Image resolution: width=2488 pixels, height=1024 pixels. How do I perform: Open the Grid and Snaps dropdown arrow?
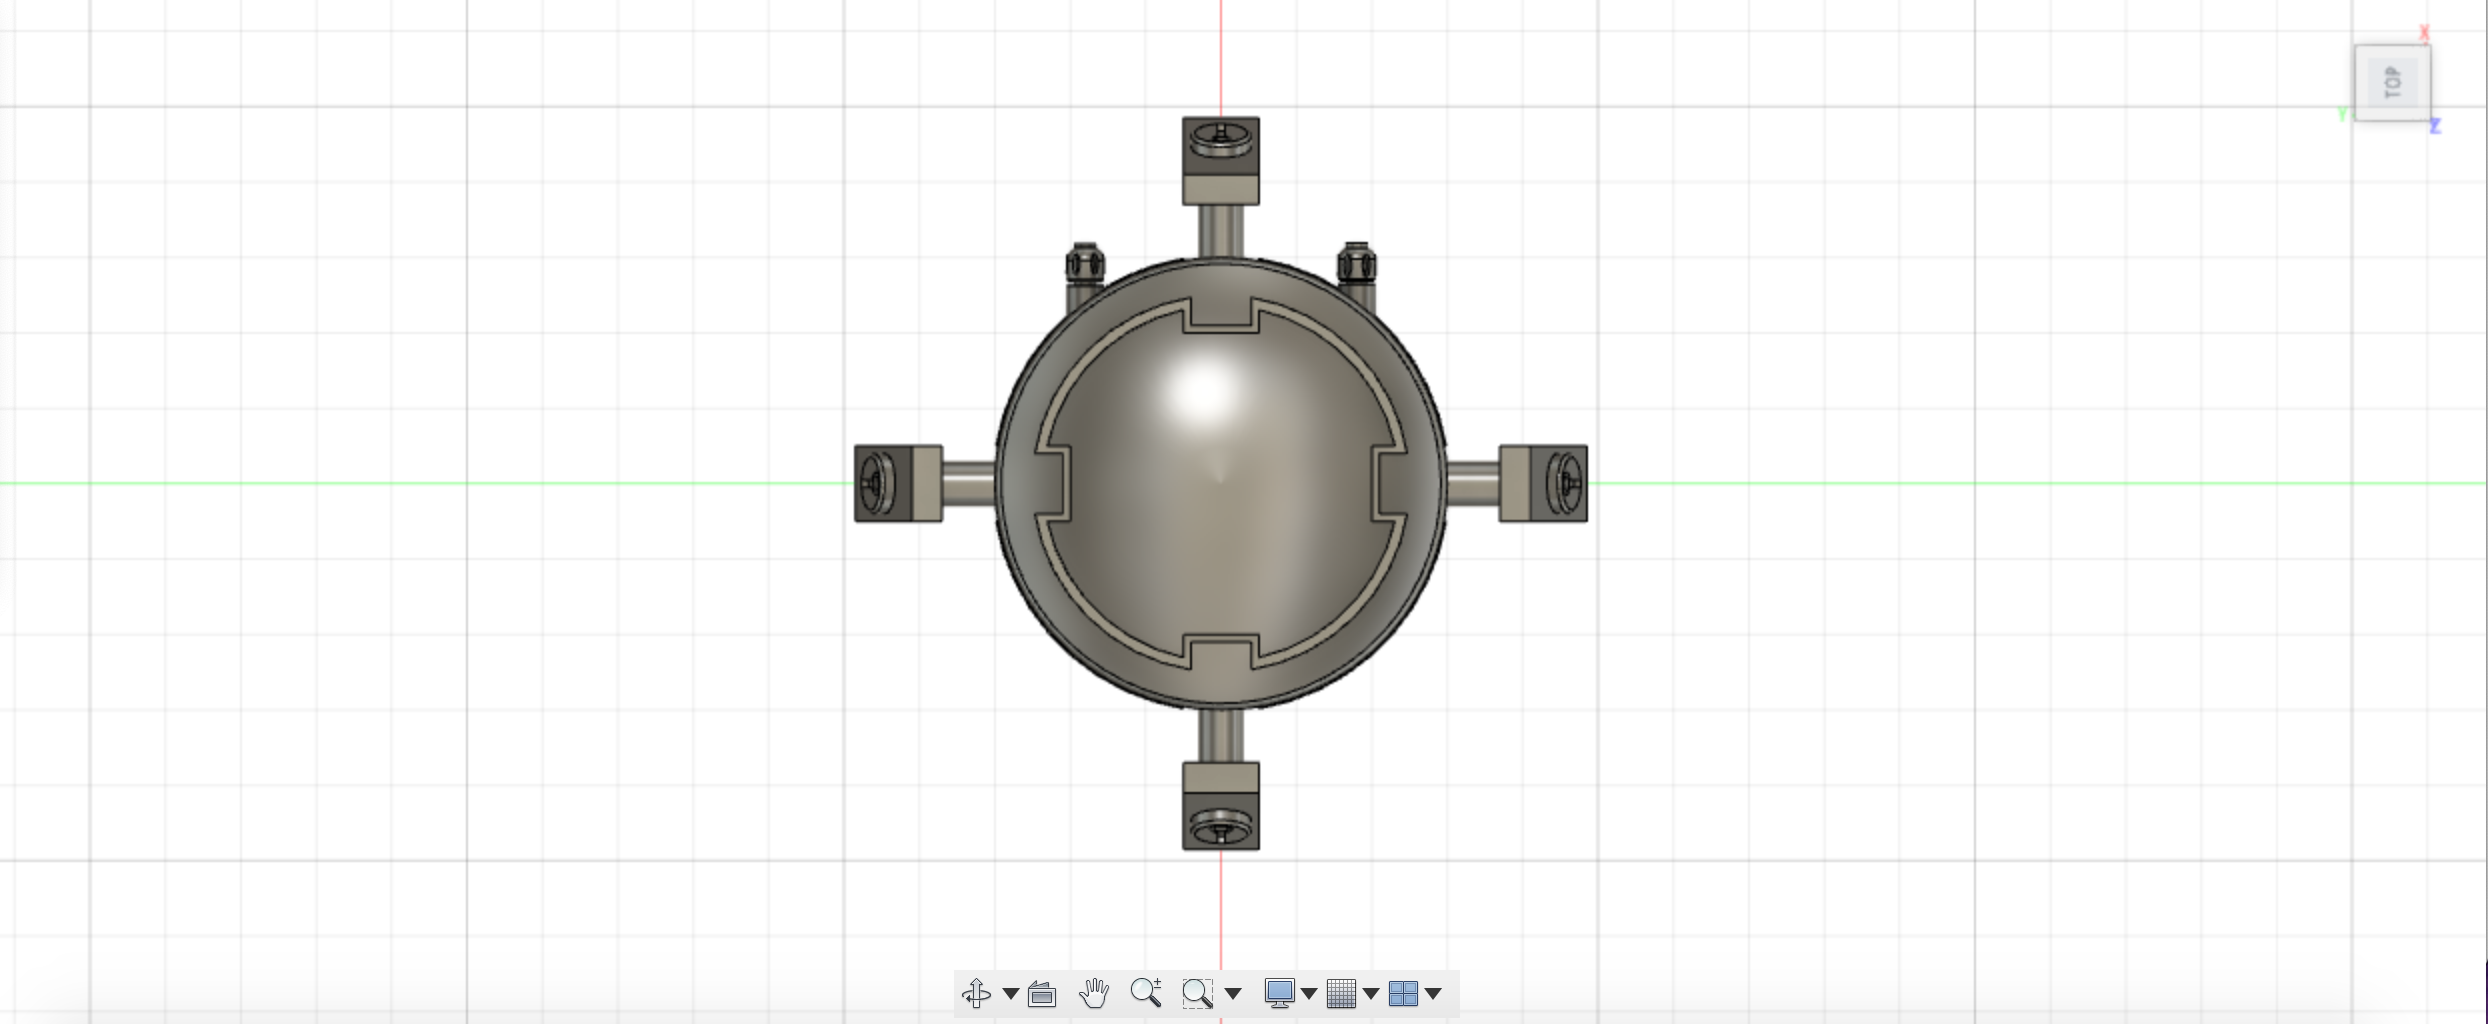point(1371,994)
